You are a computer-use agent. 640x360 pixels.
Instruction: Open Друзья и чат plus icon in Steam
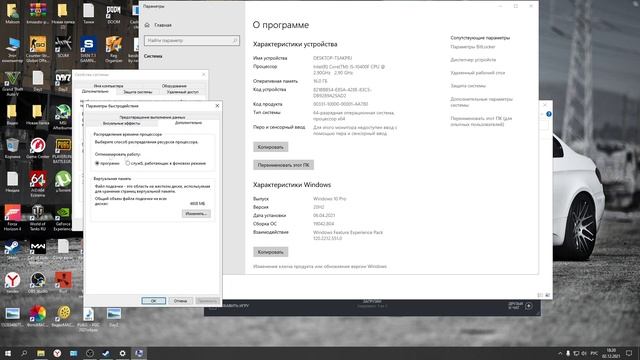point(529,306)
